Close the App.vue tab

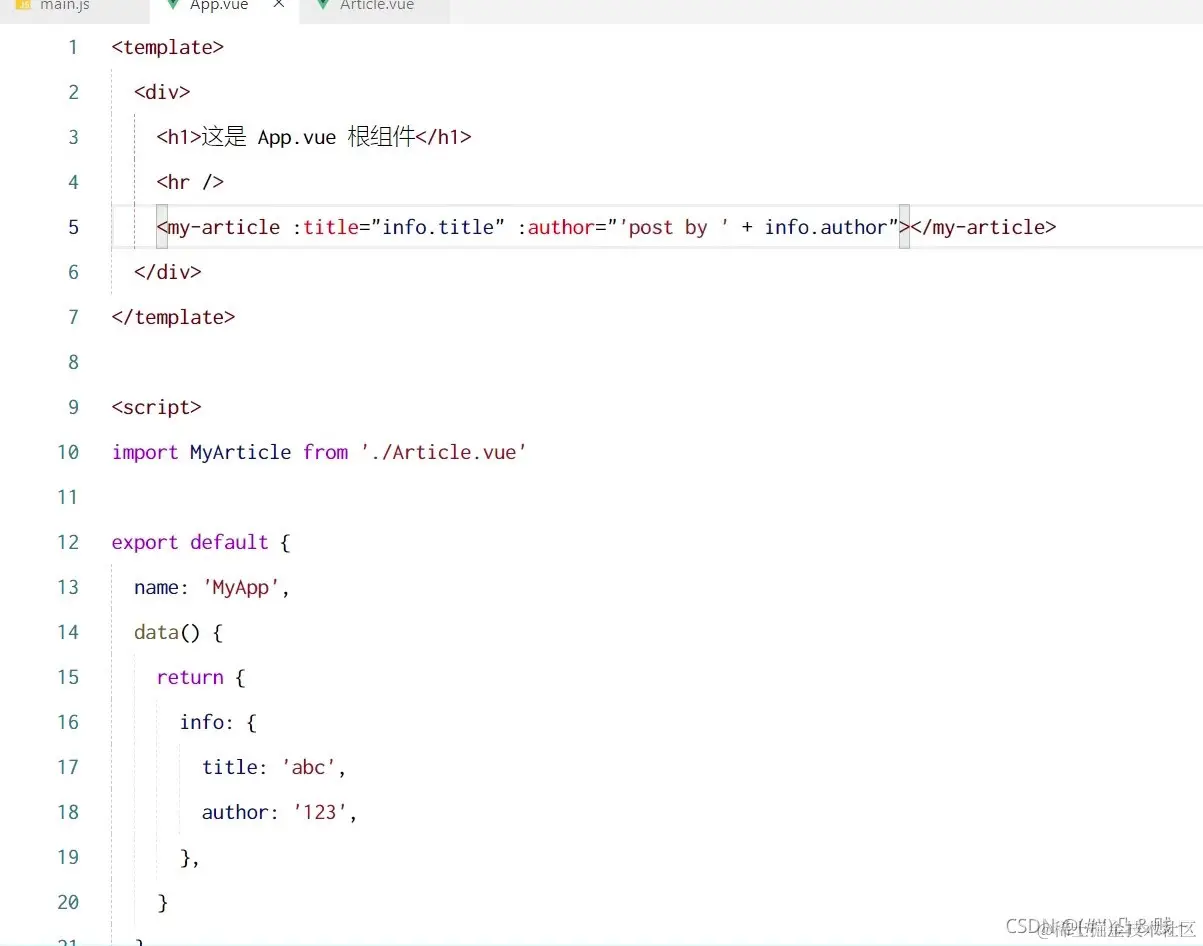click(x=279, y=5)
